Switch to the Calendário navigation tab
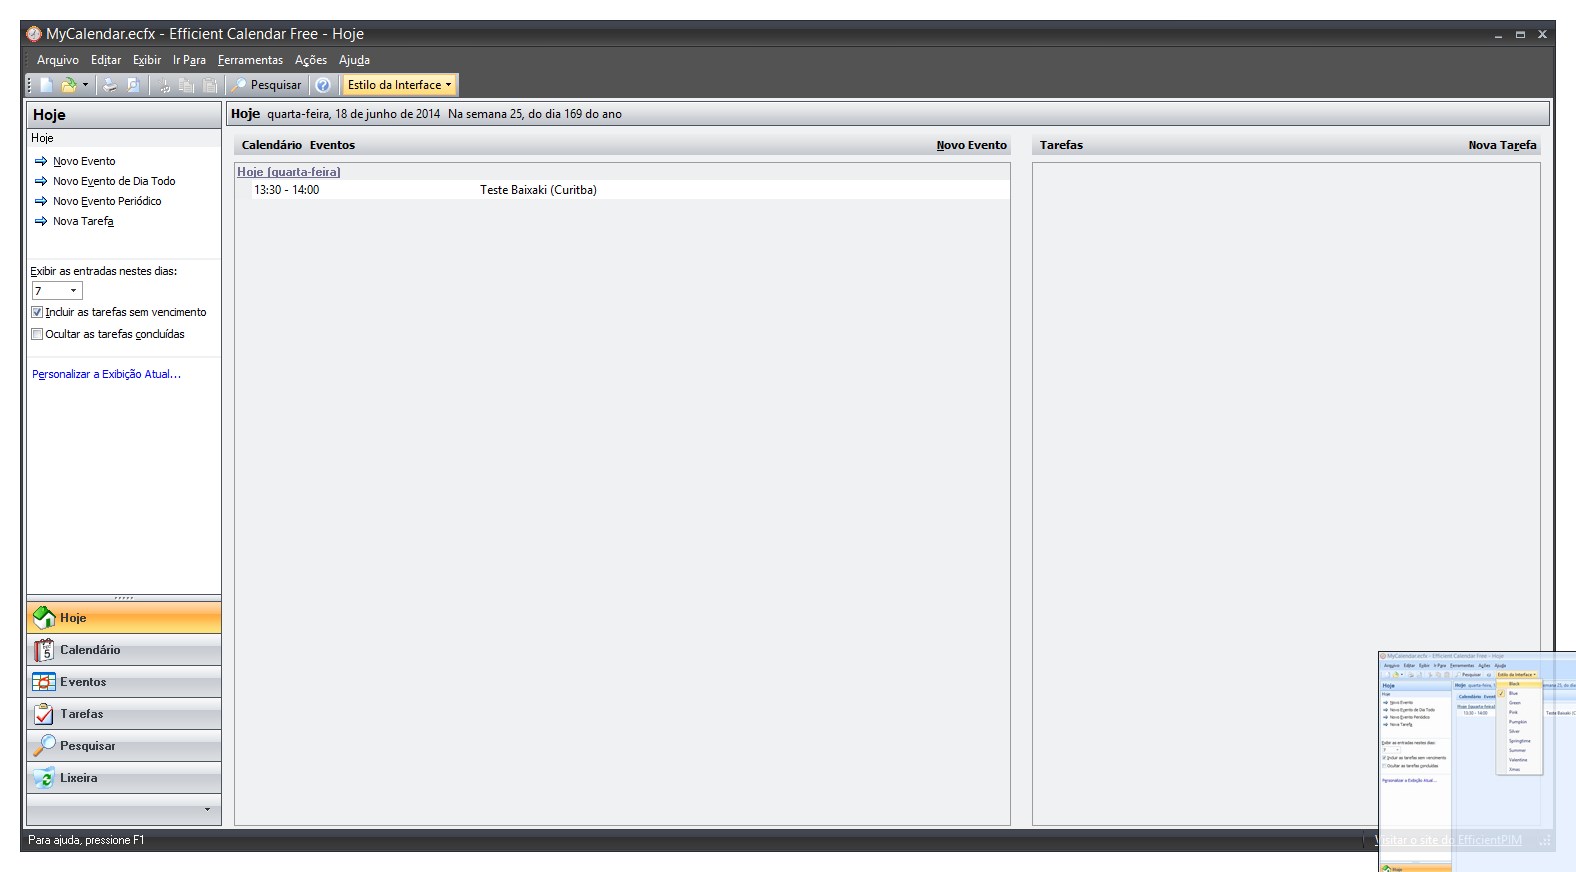 coord(124,650)
